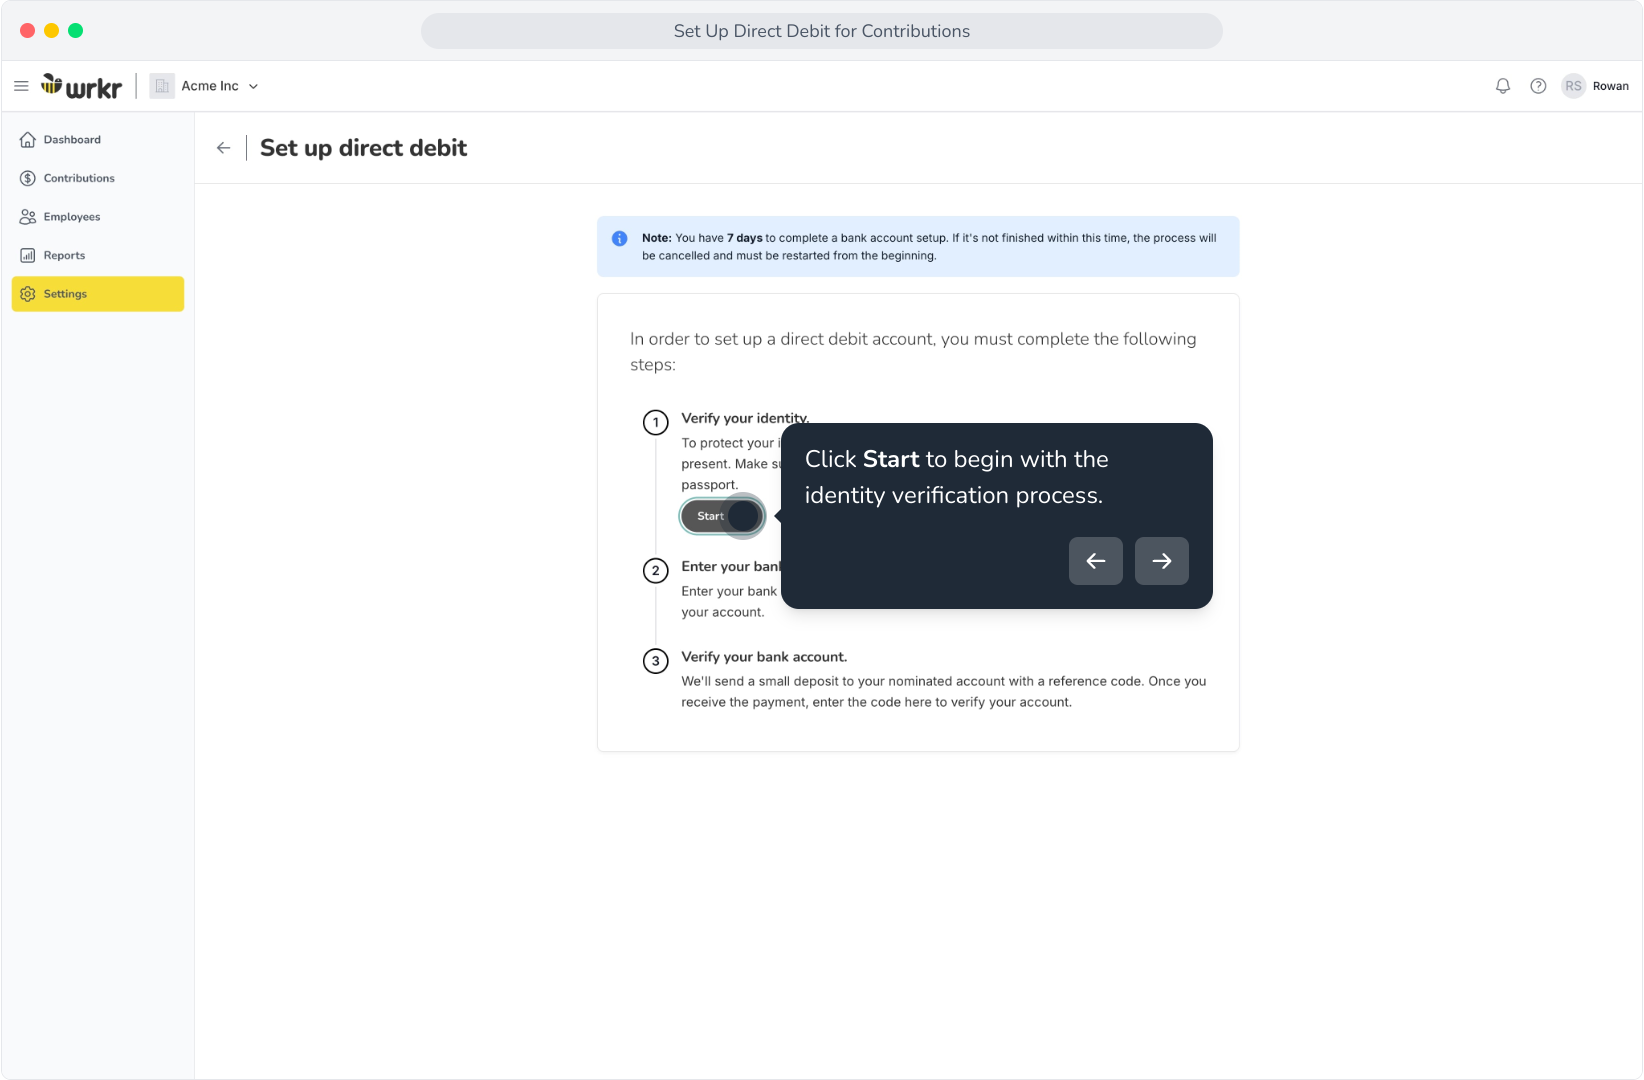Open the Rowan user menu
The image size is (1644, 1080).
[x=1610, y=86]
